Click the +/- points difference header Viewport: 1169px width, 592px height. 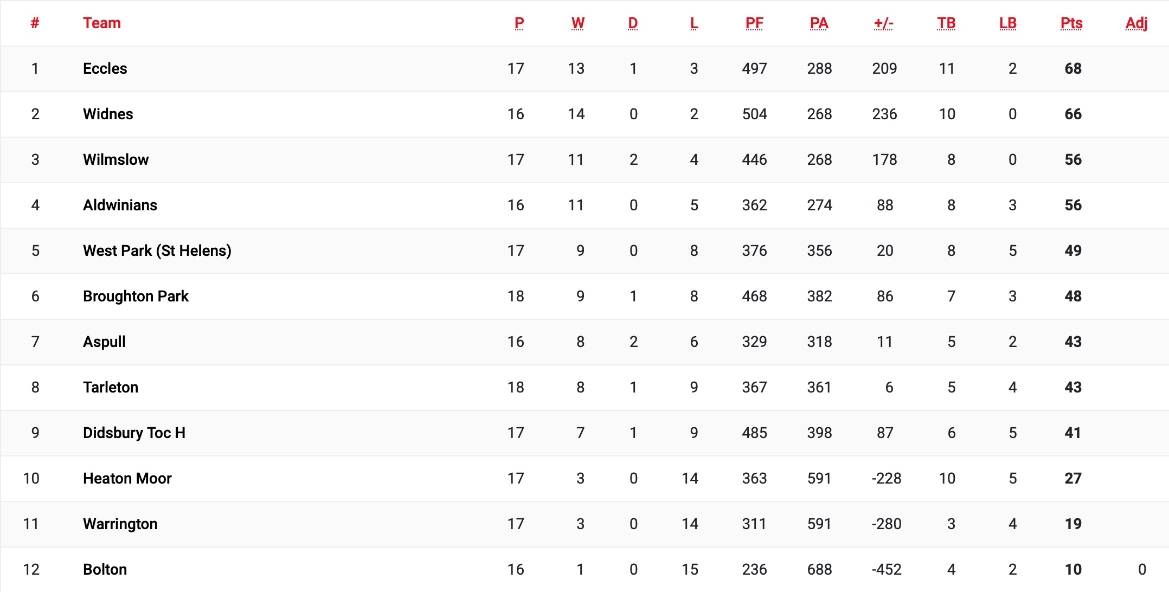[x=884, y=23]
